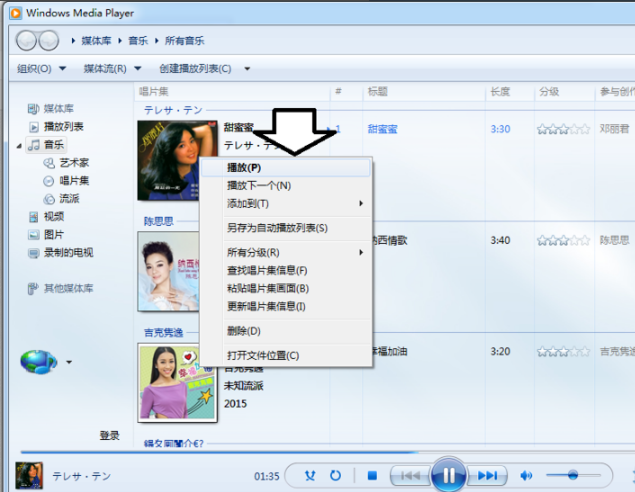Sort by the 唱片集 column header
Image resolution: width=635 pixels, height=492 pixels.
[x=232, y=92]
